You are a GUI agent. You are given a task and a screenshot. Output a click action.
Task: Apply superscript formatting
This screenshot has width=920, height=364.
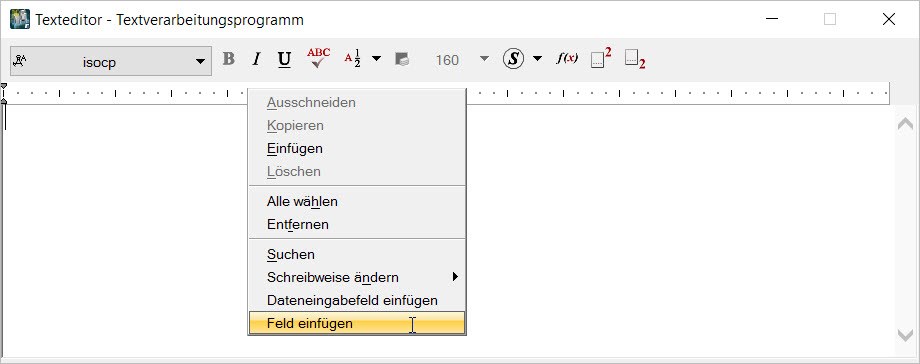pos(601,58)
